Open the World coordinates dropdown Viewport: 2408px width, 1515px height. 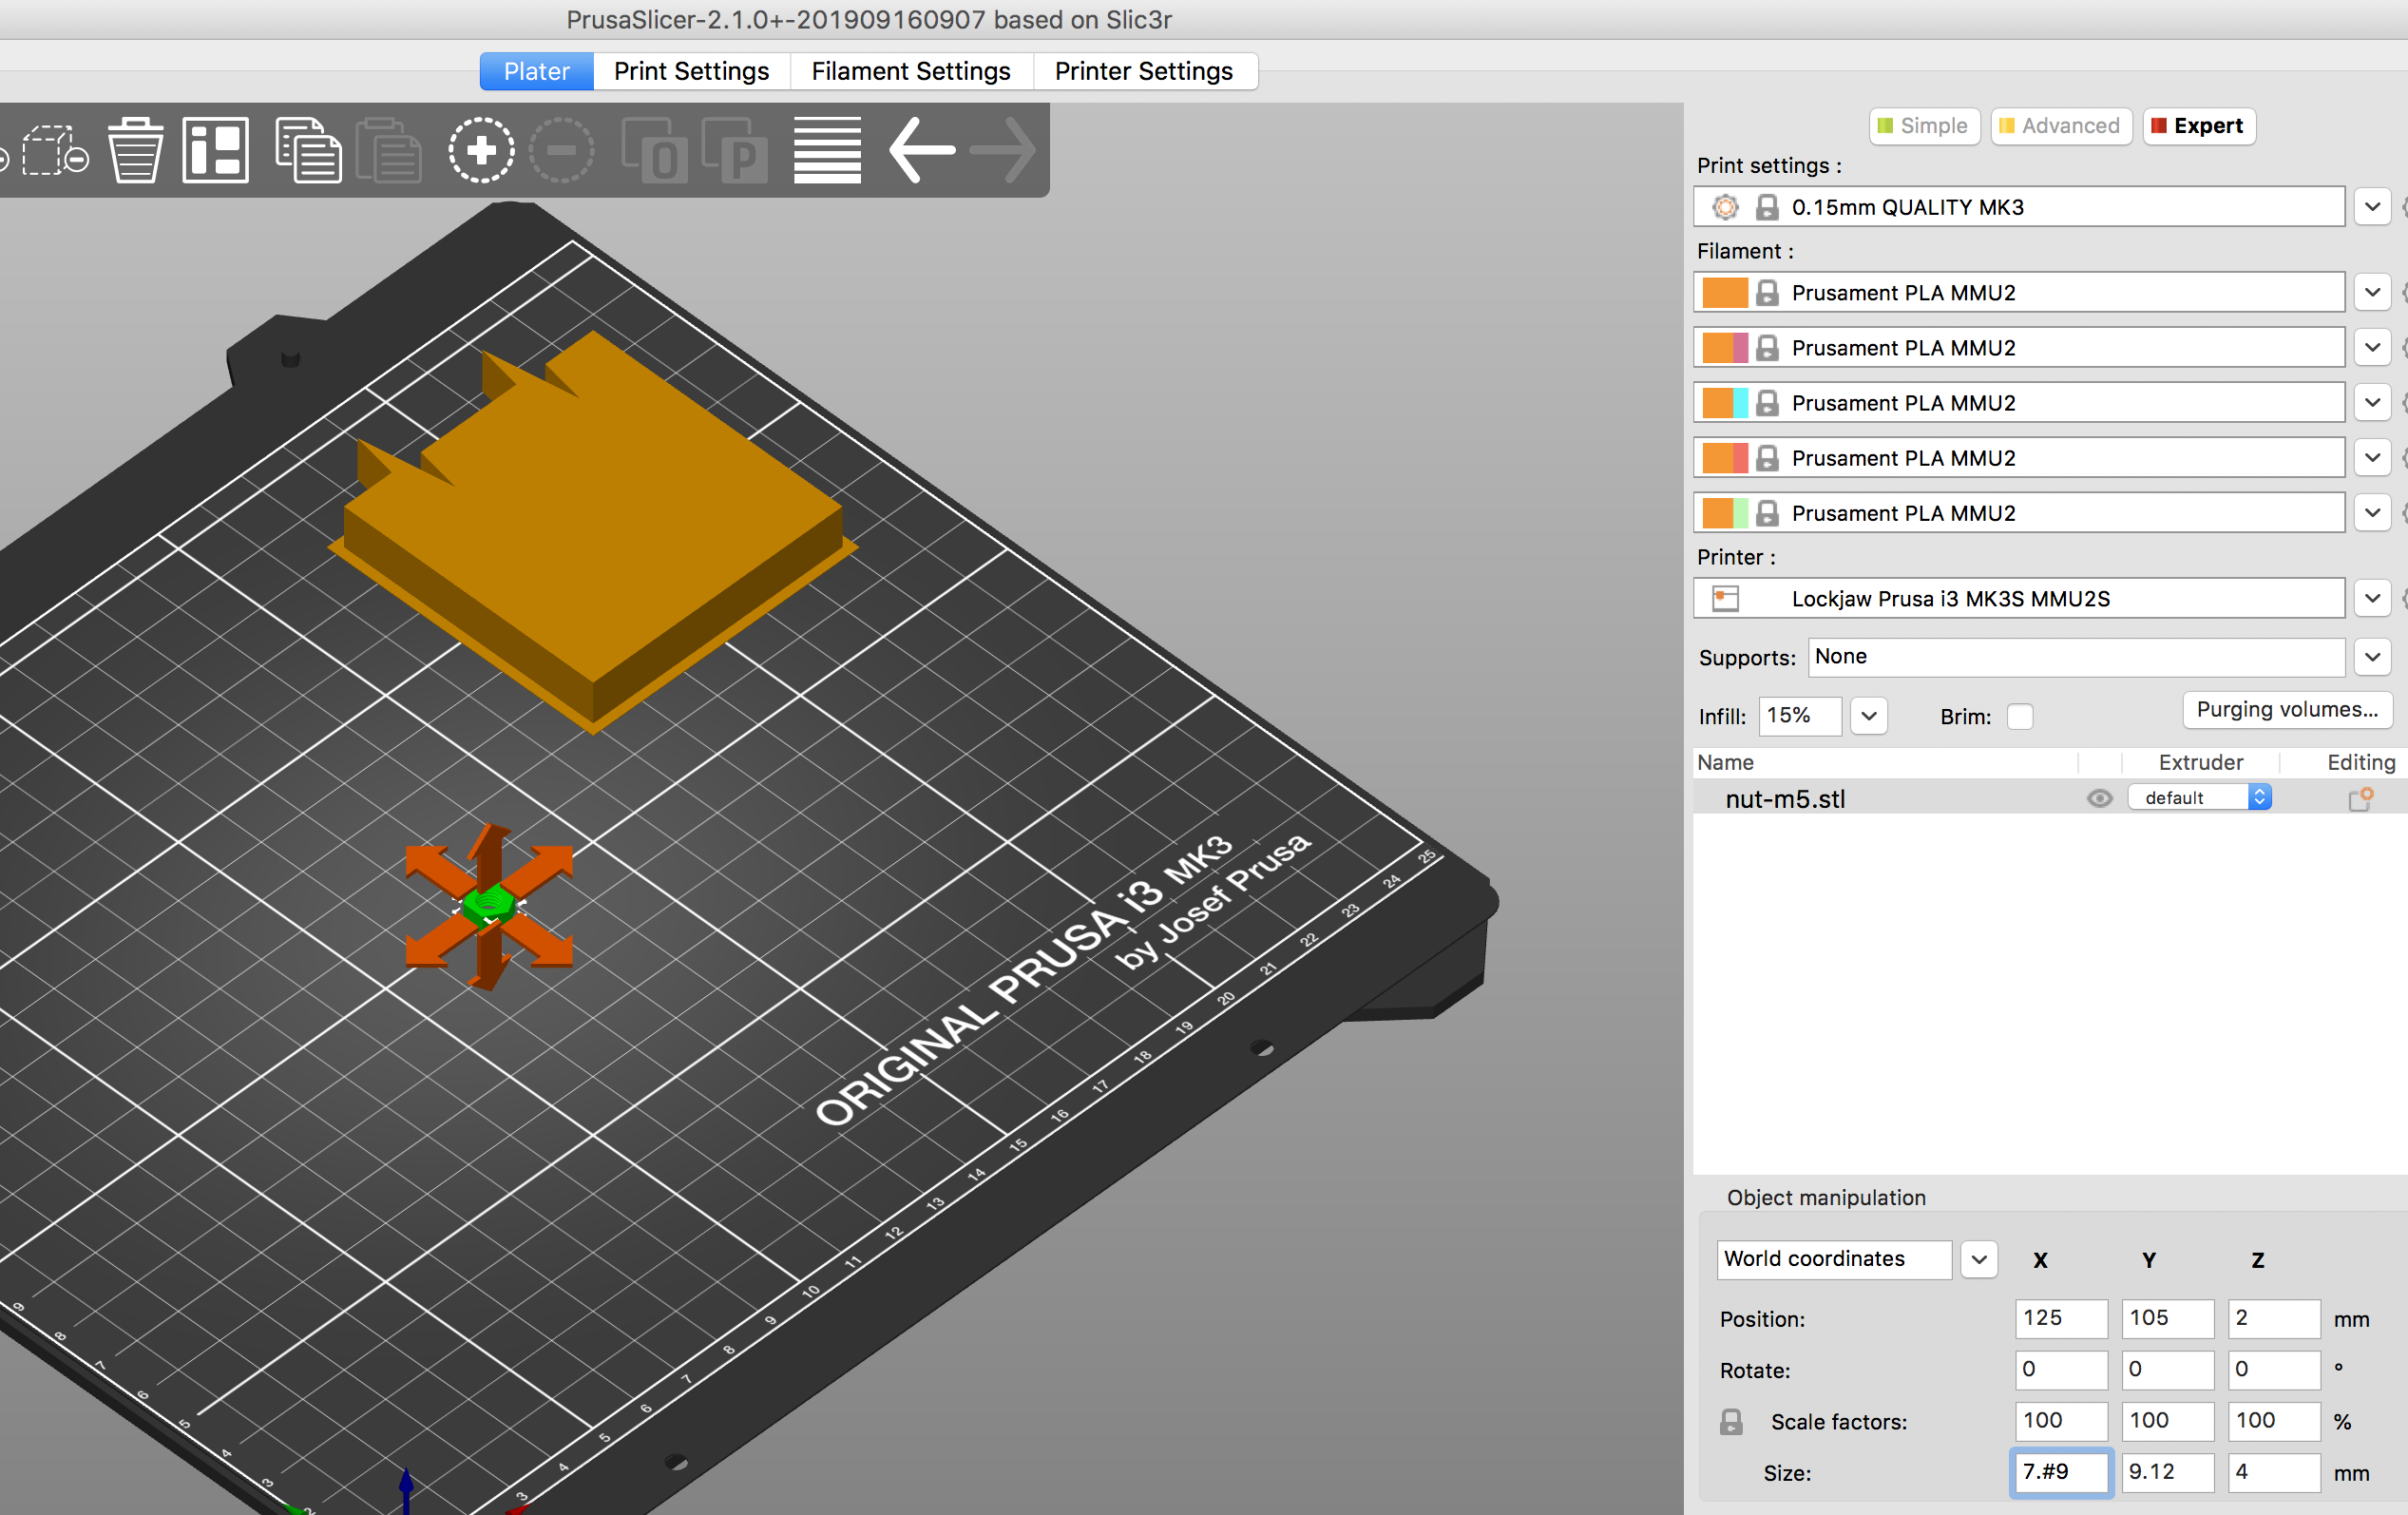[x=1978, y=1259]
